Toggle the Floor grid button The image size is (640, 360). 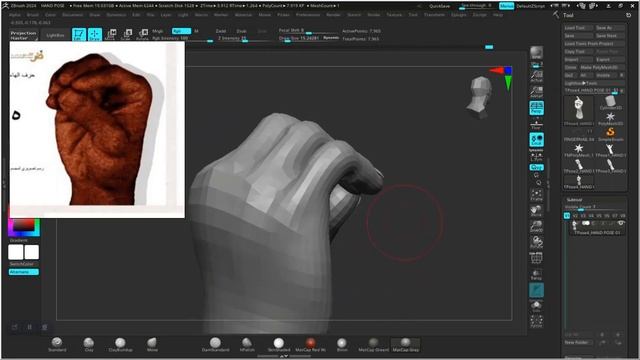tap(536, 124)
